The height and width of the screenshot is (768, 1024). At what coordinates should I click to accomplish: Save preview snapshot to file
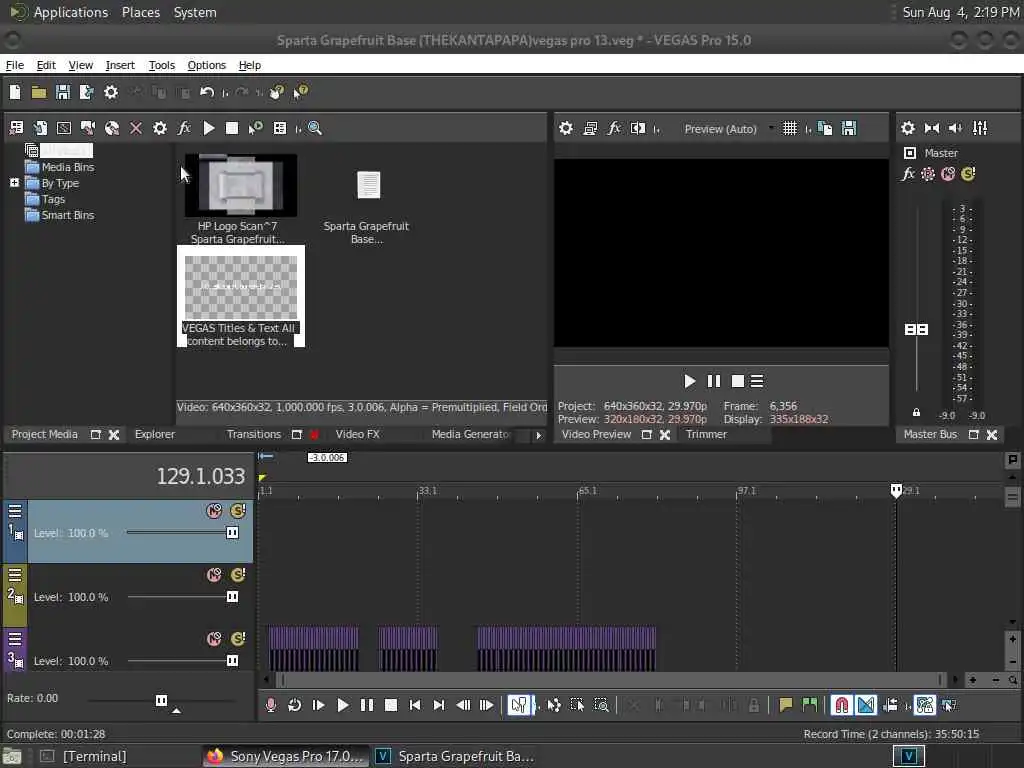click(x=848, y=128)
